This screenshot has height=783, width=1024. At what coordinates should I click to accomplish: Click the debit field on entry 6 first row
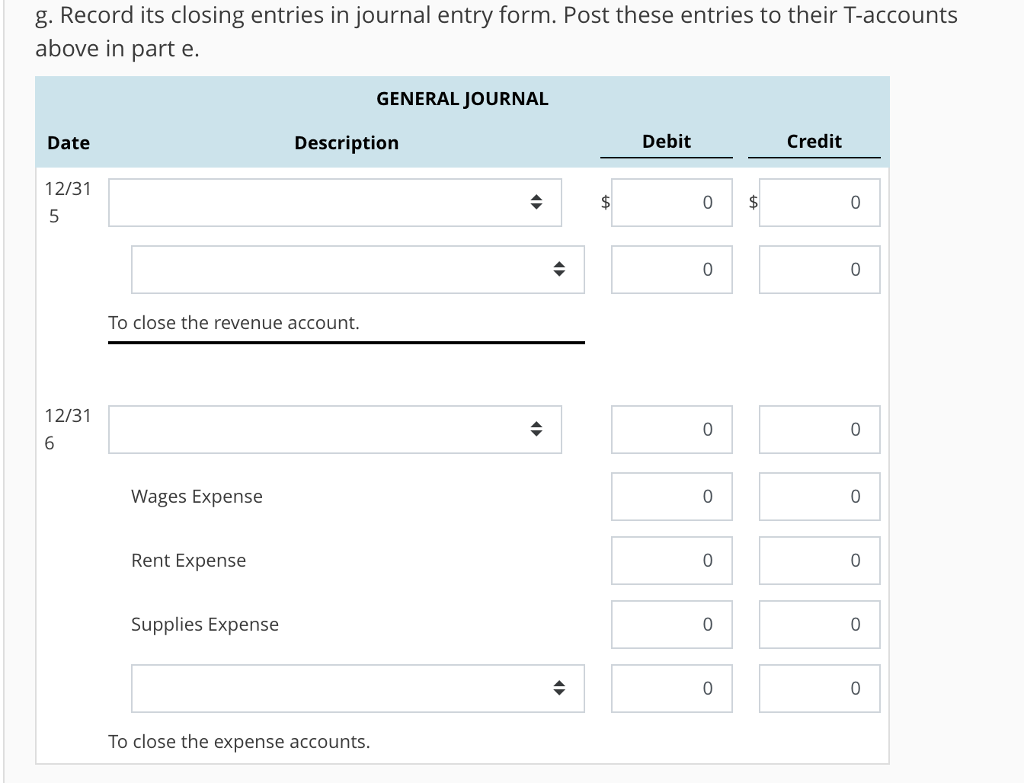(672, 430)
